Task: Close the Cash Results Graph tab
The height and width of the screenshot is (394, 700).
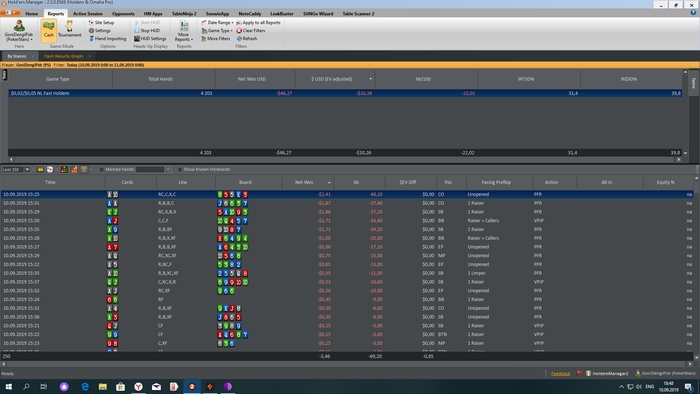Action: pyautogui.click(x=89, y=56)
